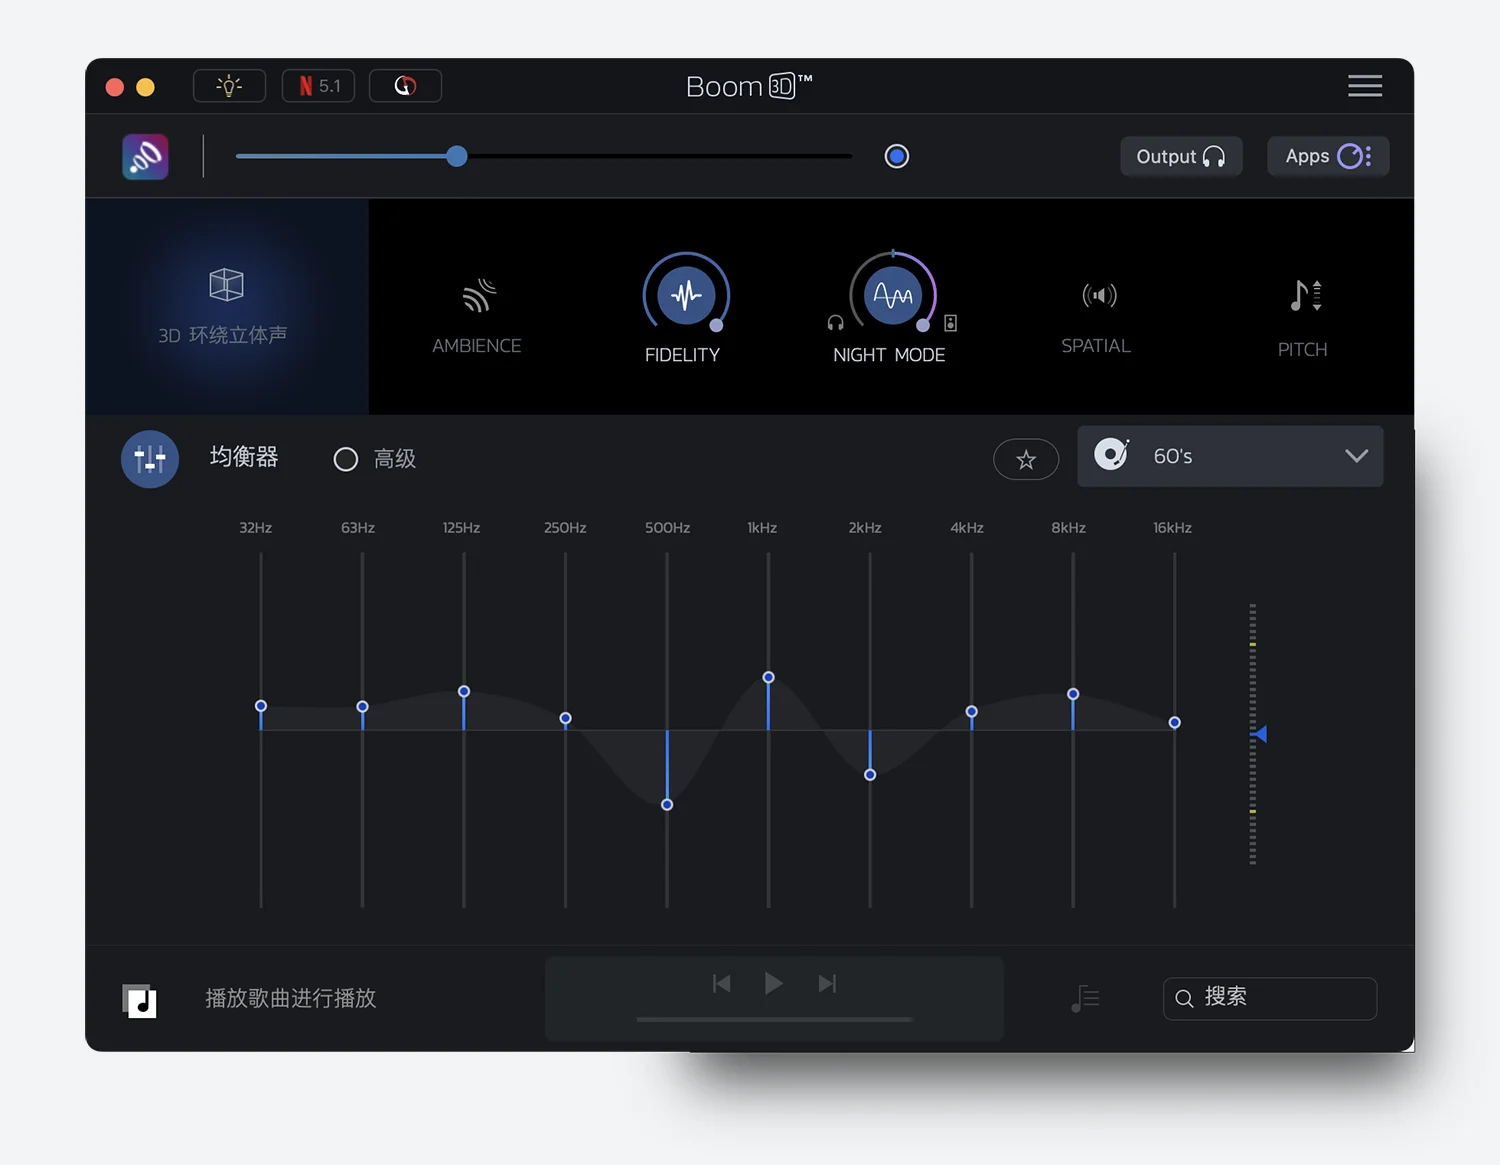Click the headphone icon near Night Mode dial

[836, 323]
